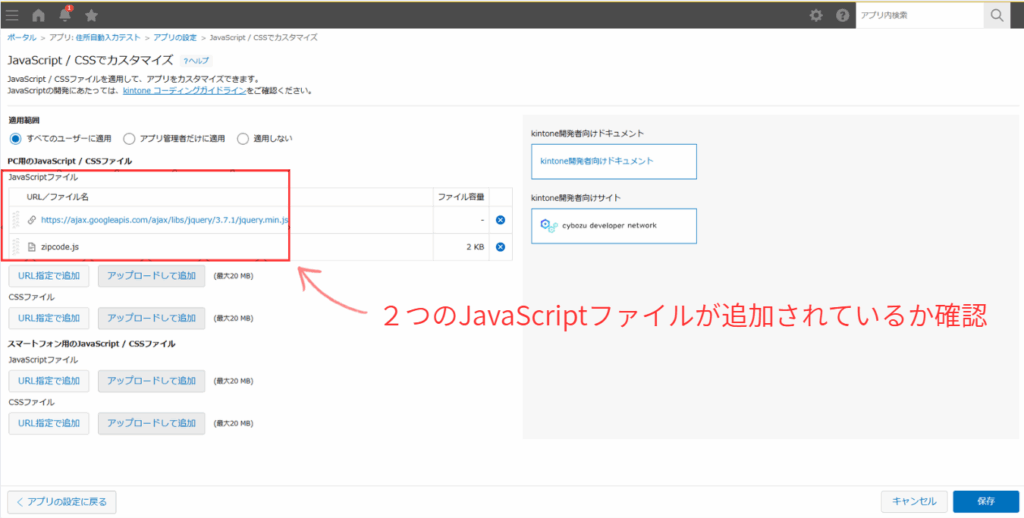Viewport: 1024px width, 518px height.
Task: Click smartphone JavaScript URL指定で追加 button
Action: [x=49, y=381]
